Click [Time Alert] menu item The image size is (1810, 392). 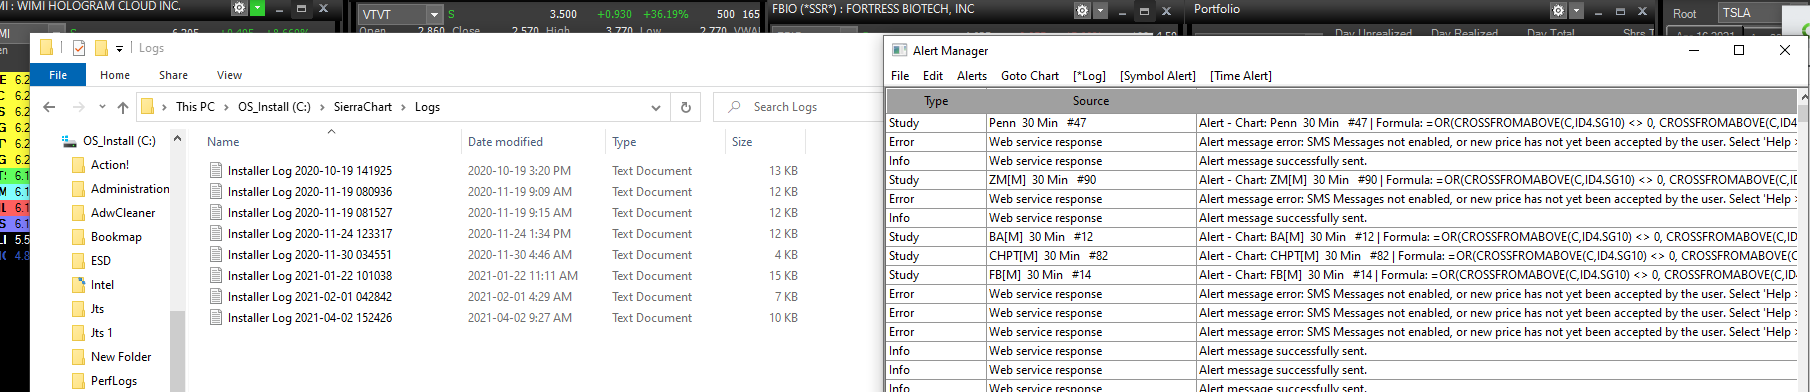click(x=1241, y=76)
